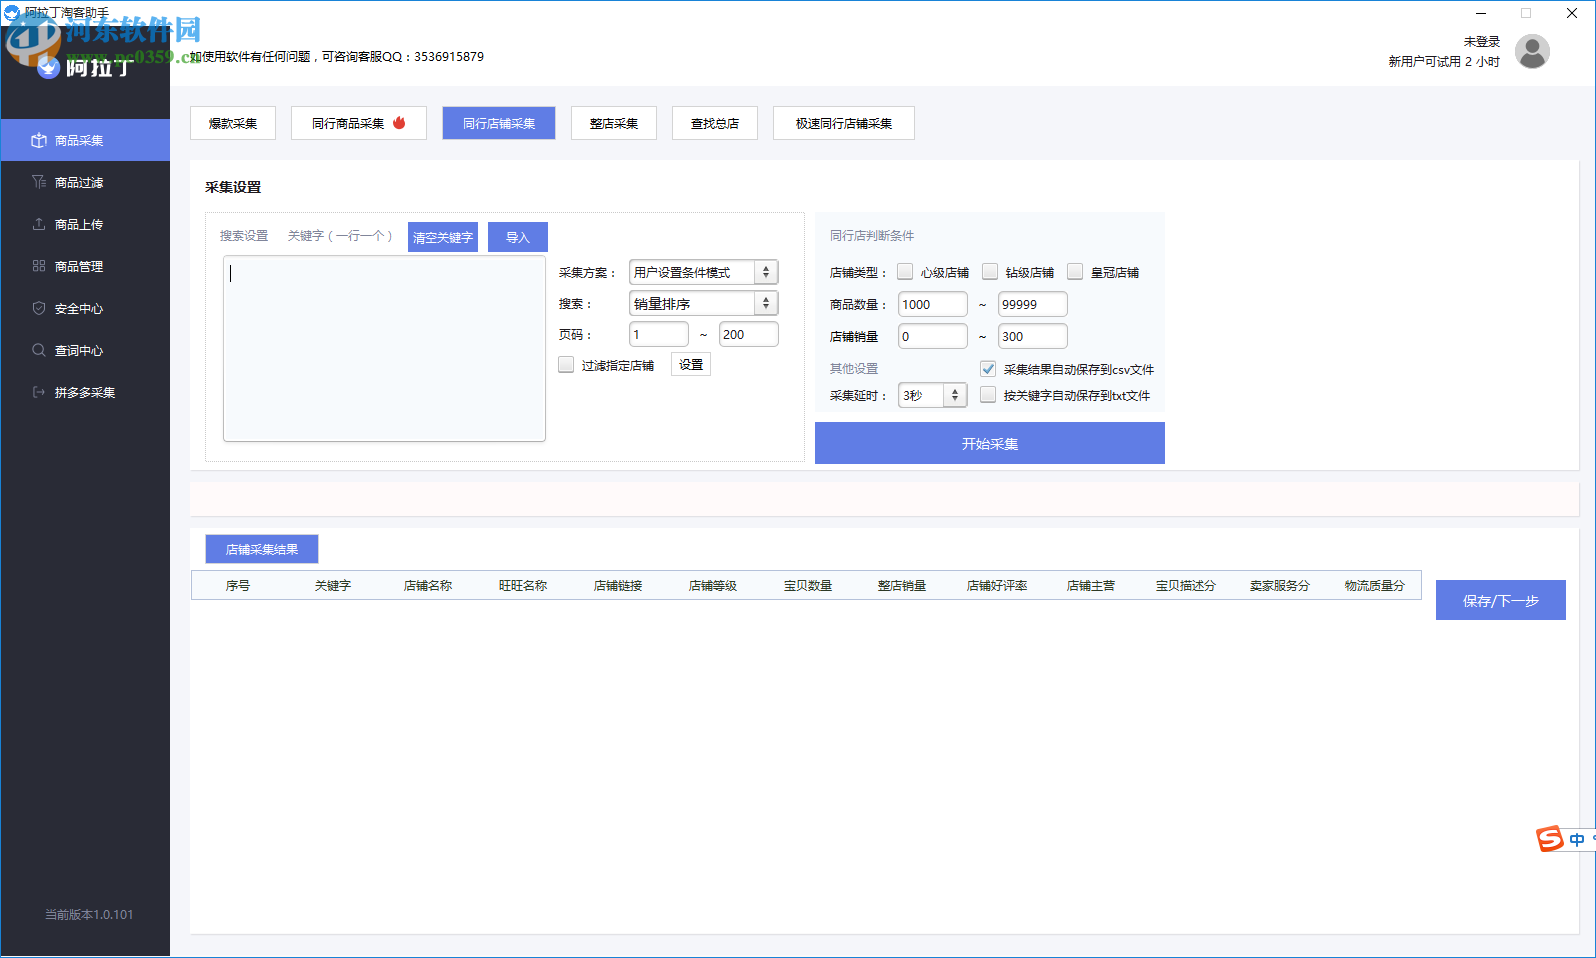
Task: Open the 拼多多采集 sidebar menu
Action: pyautogui.click(x=85, y=392)
